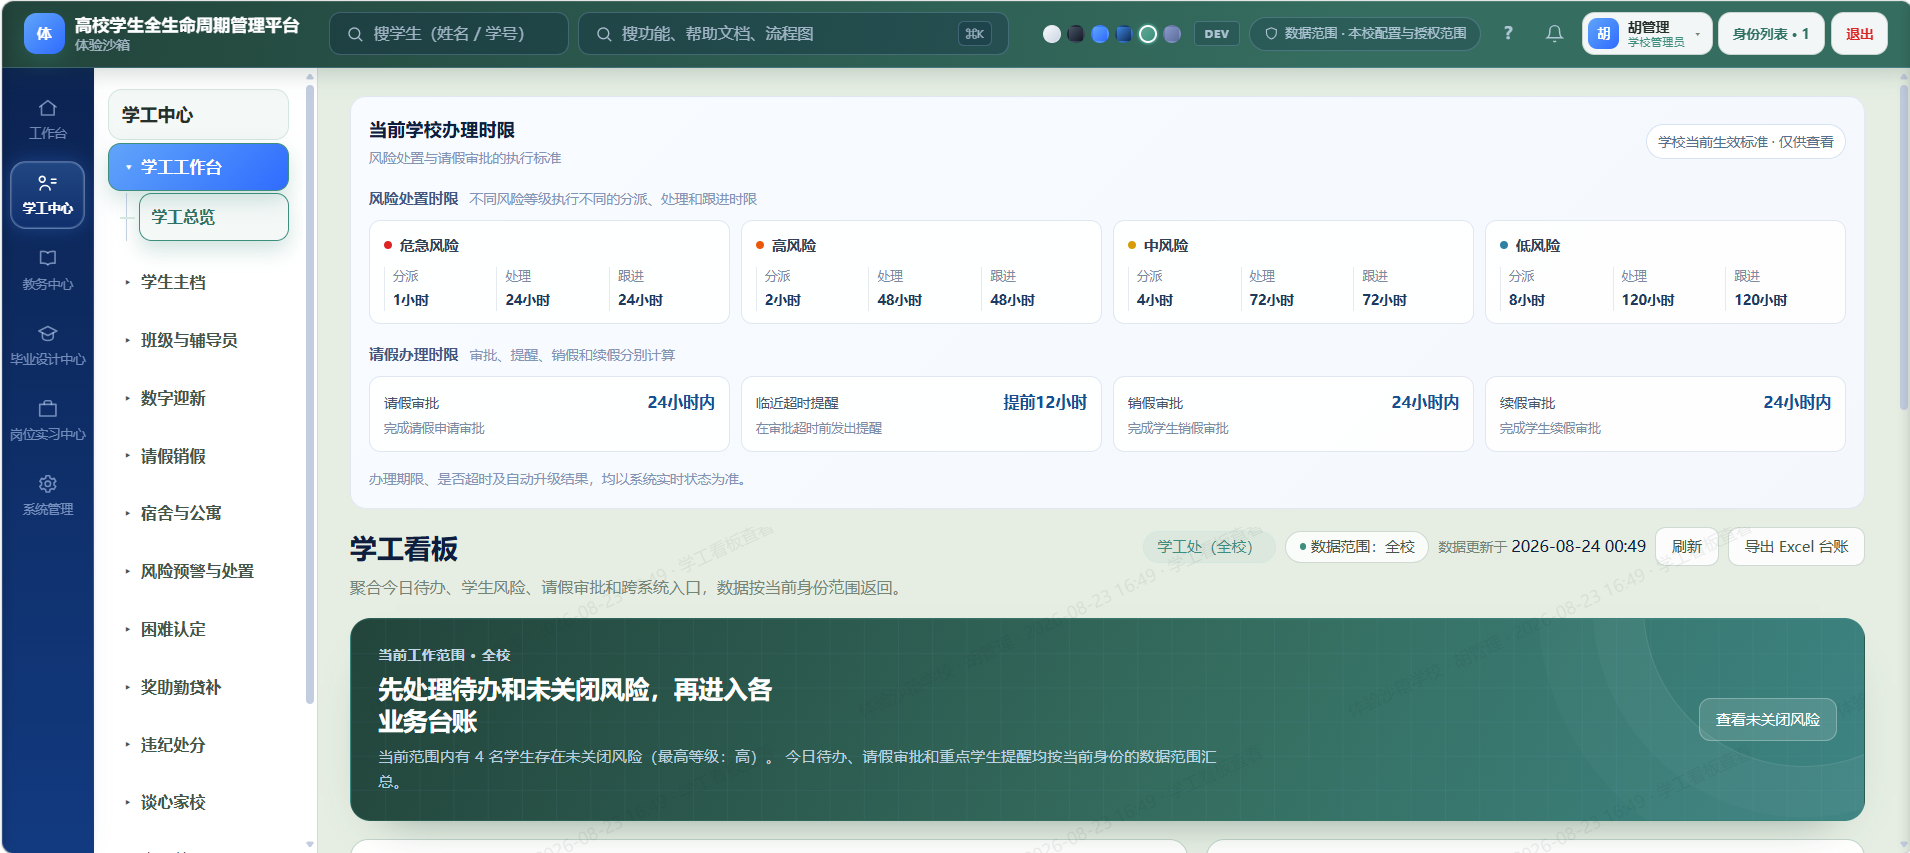Open 教务中心 book icon in sidebar
This screenshot has width=1910, height=853.
pos(47,258)
